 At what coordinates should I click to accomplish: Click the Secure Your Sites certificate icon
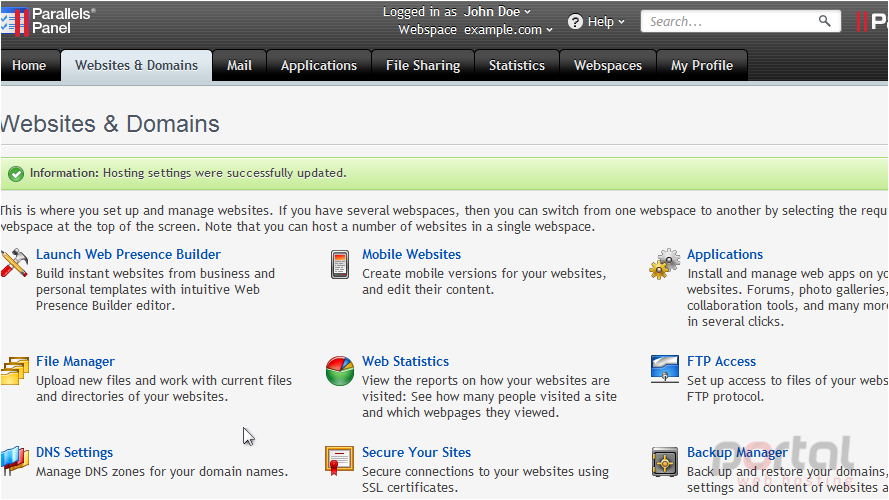point(339,460)
